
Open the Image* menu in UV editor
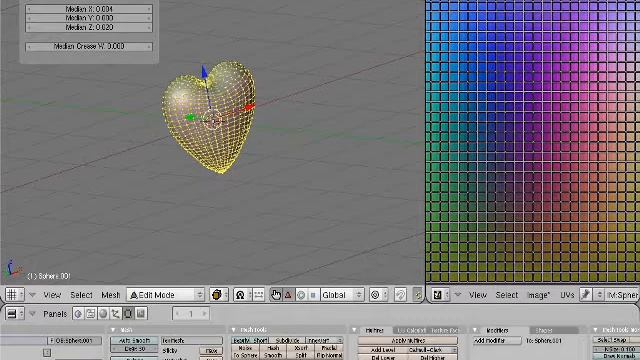[x=538, y=295]
